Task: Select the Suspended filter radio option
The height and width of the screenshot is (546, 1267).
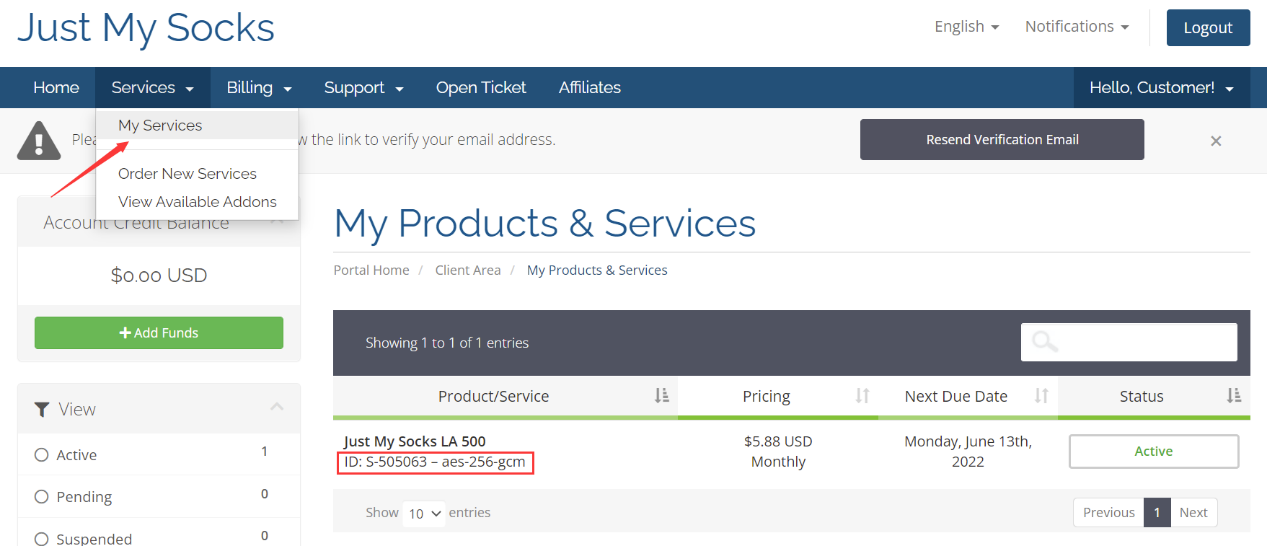Action: click(x=42, y=538)
